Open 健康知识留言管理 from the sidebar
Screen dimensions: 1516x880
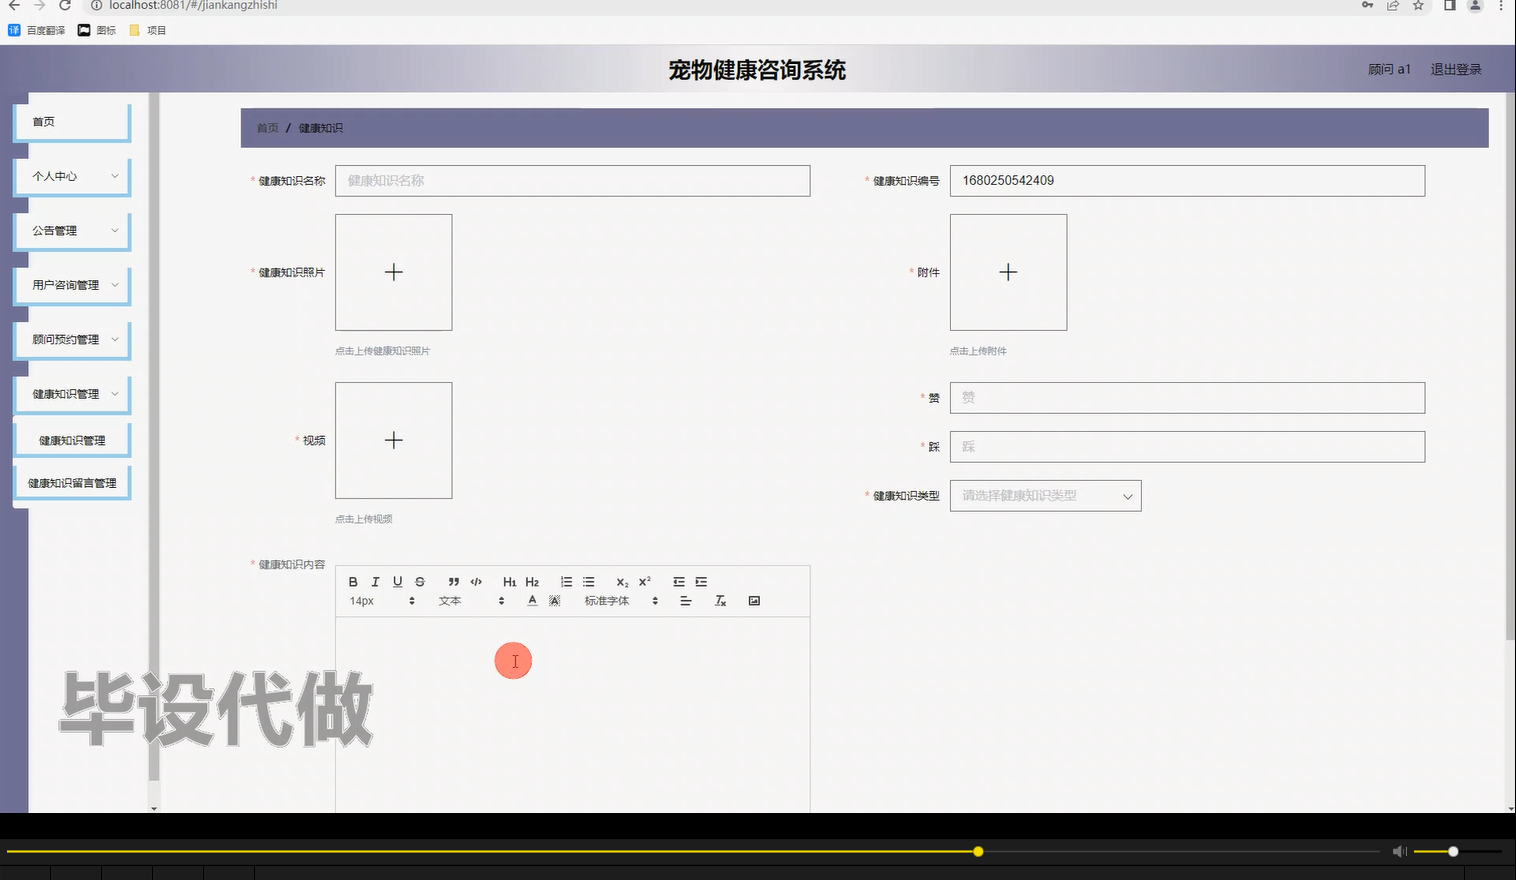[x=71, y=482]
